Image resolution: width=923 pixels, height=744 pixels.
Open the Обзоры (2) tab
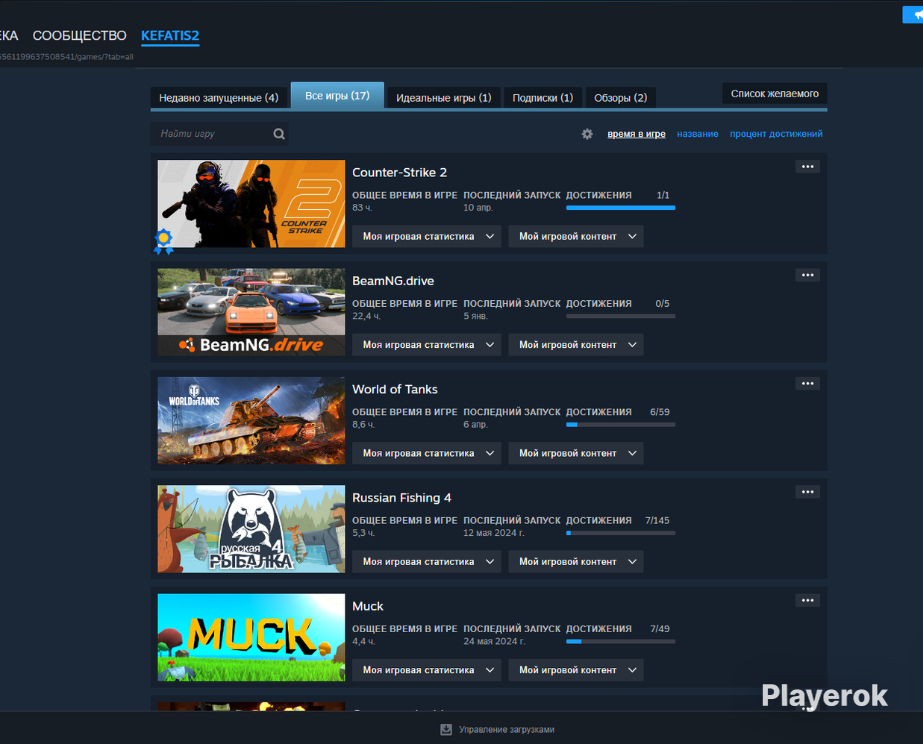pyautogui.click(x=620, y=98)
